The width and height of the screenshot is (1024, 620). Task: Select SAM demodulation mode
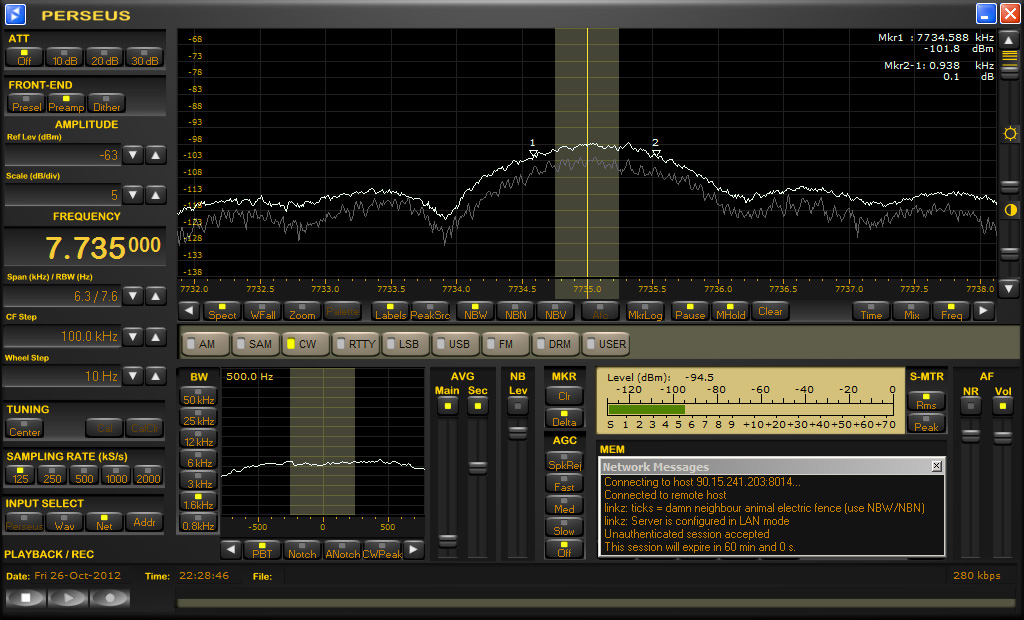pos(255,344)
